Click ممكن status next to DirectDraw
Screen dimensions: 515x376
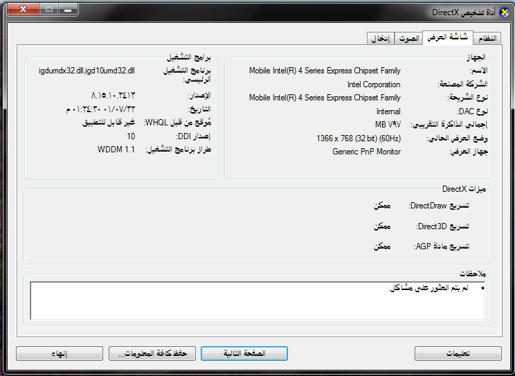tap(382, 206)
